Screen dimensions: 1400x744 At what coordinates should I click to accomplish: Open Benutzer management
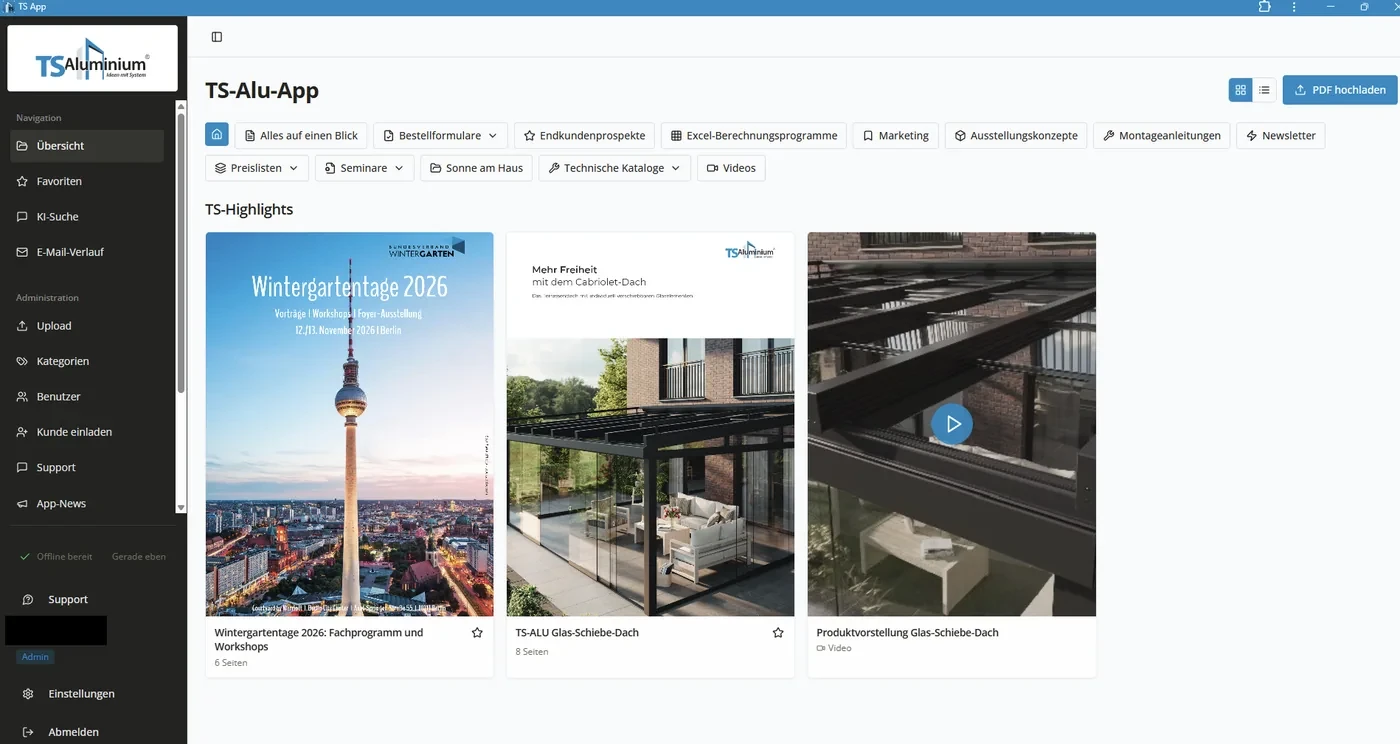coord(87,397)
